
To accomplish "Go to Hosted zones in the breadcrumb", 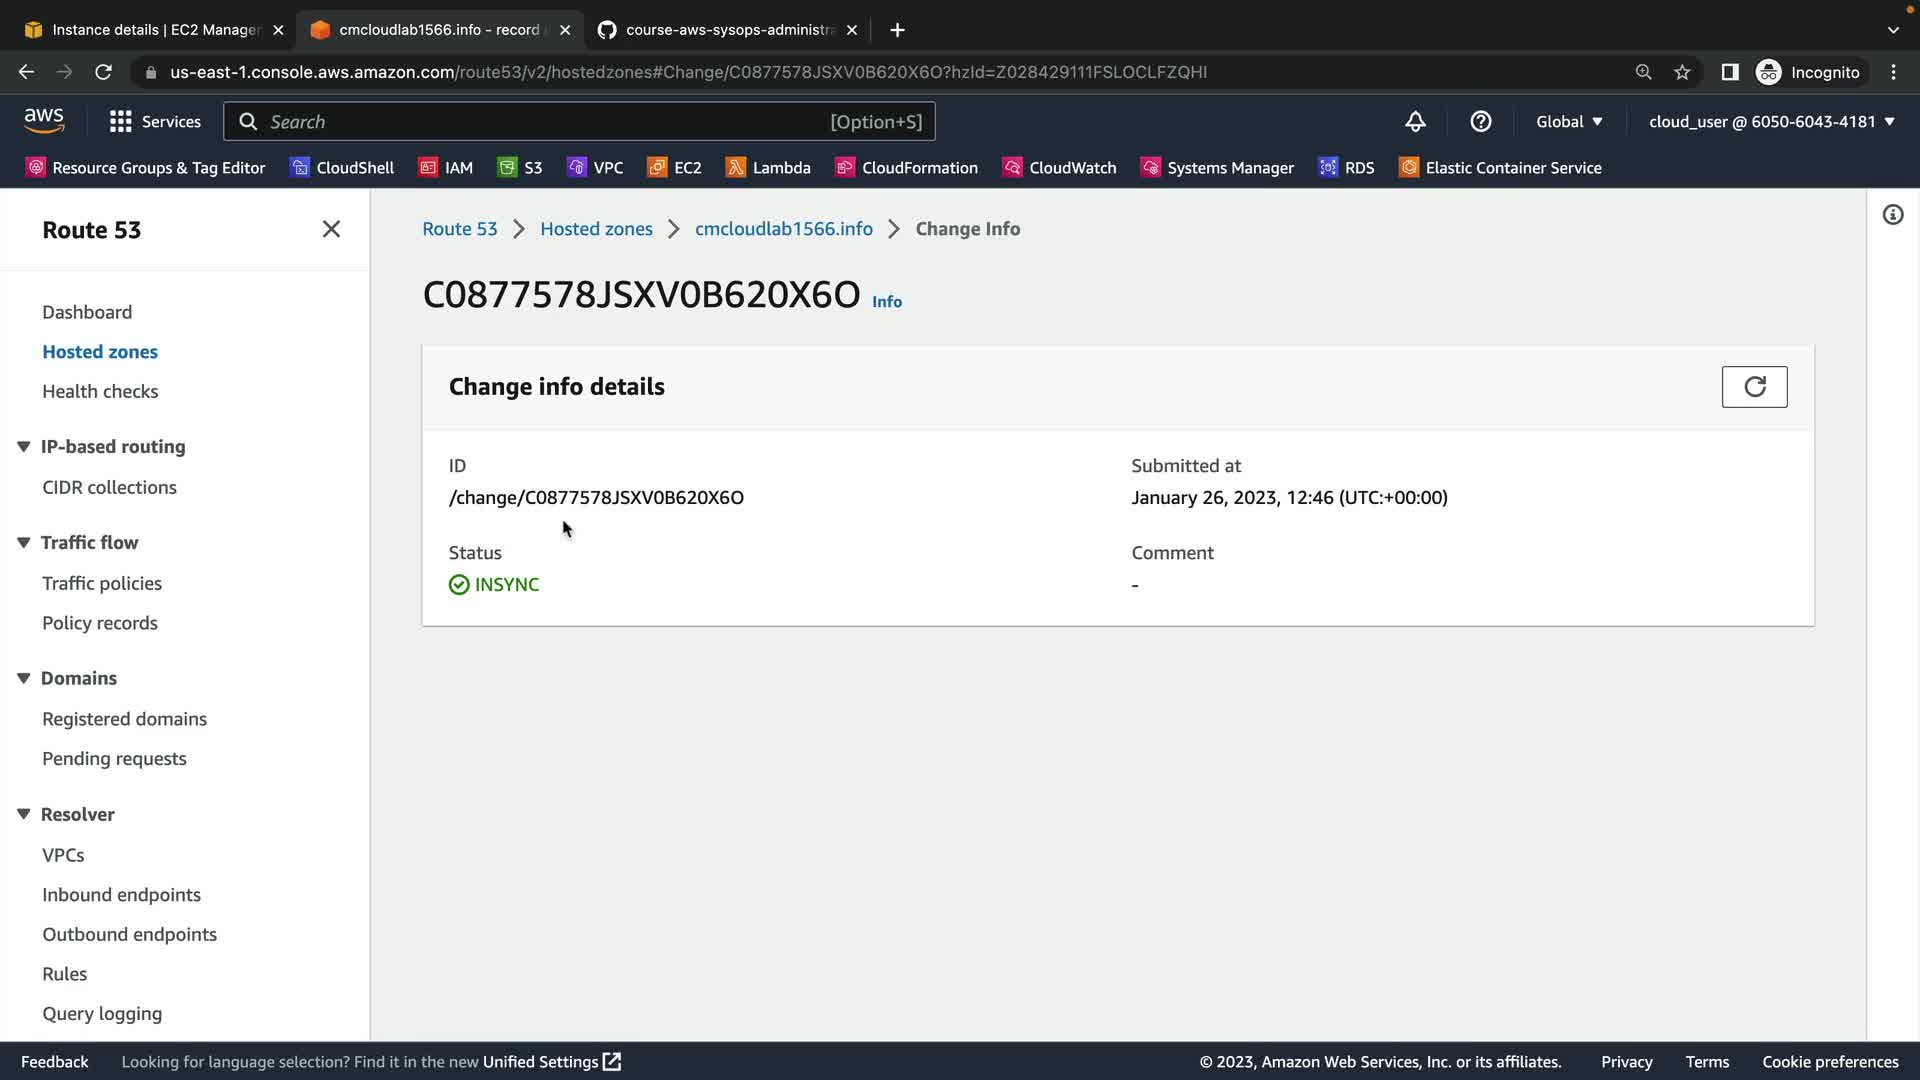I will pyautogui.click(x=596, y=229).
